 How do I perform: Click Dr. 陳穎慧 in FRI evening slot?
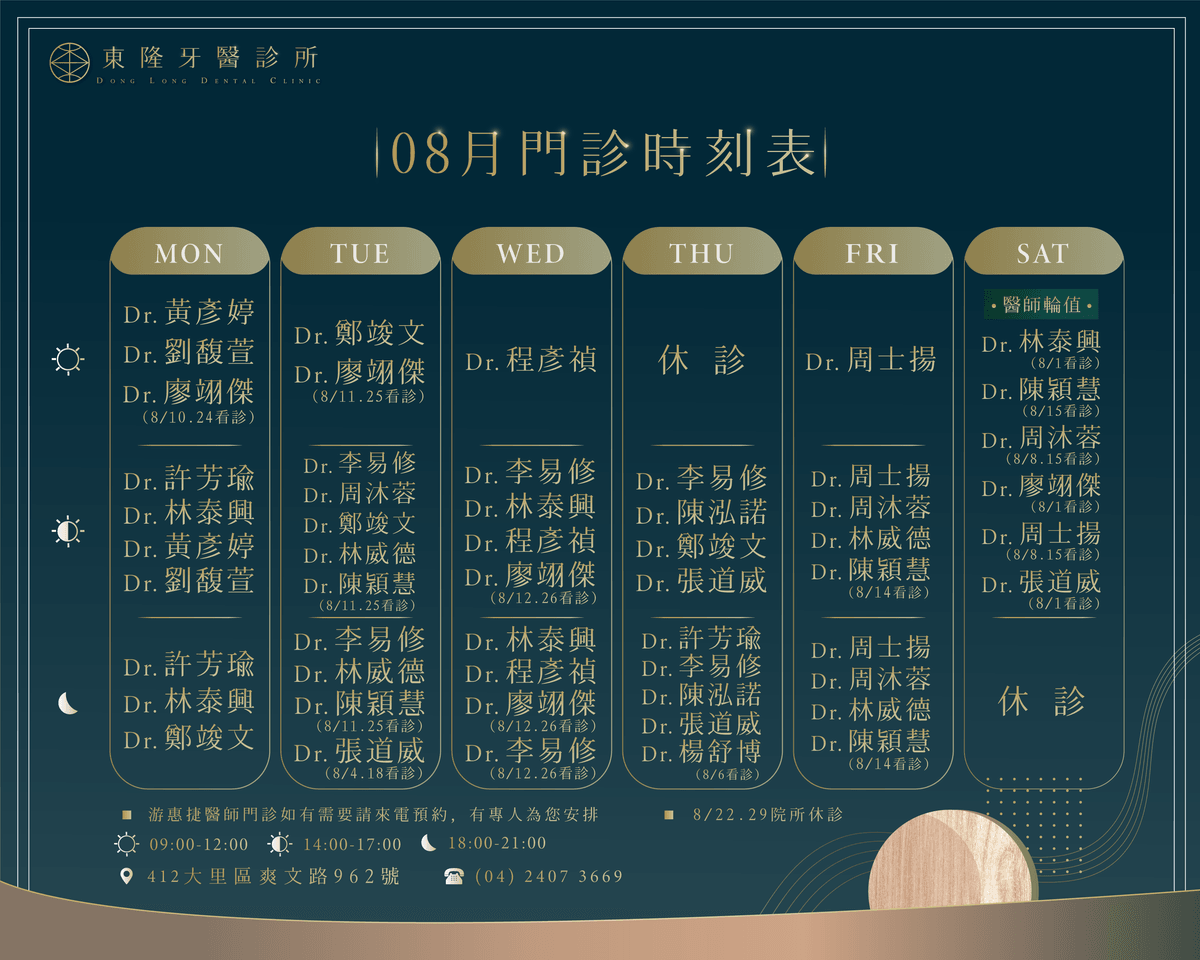point(872,742)
